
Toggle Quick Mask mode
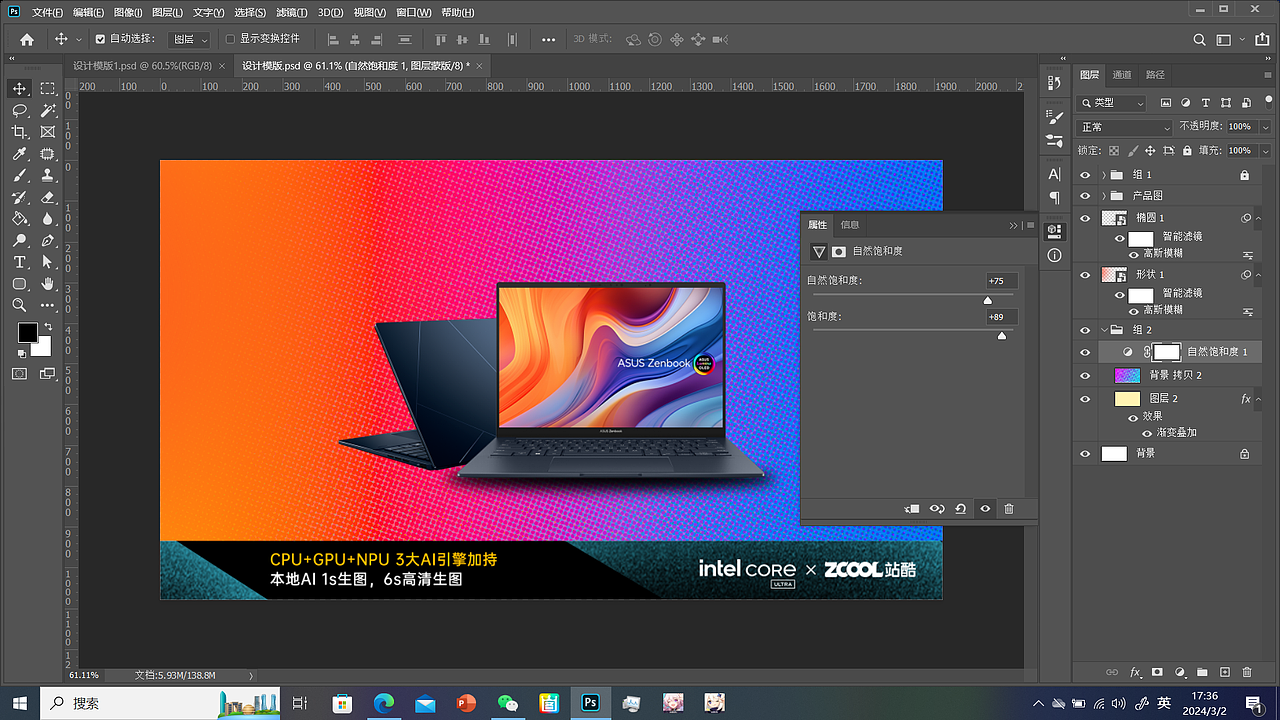click(19, 374)
